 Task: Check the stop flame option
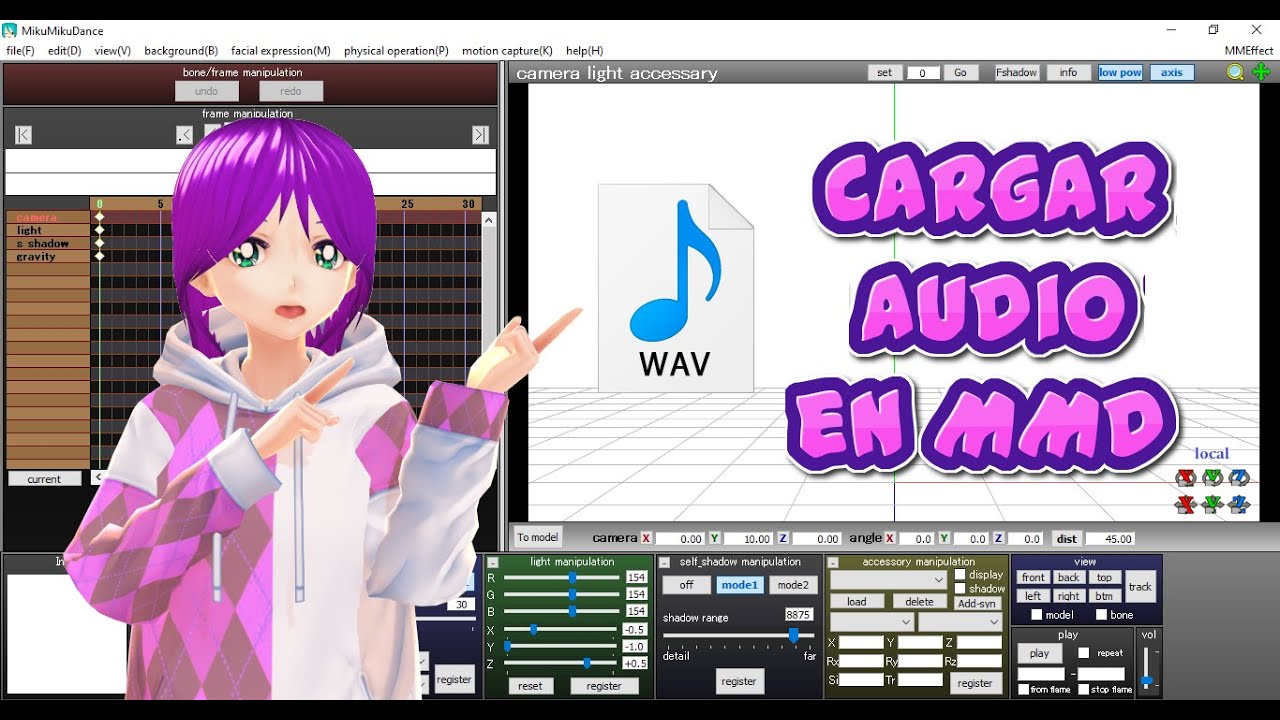tap(1084, 689)
